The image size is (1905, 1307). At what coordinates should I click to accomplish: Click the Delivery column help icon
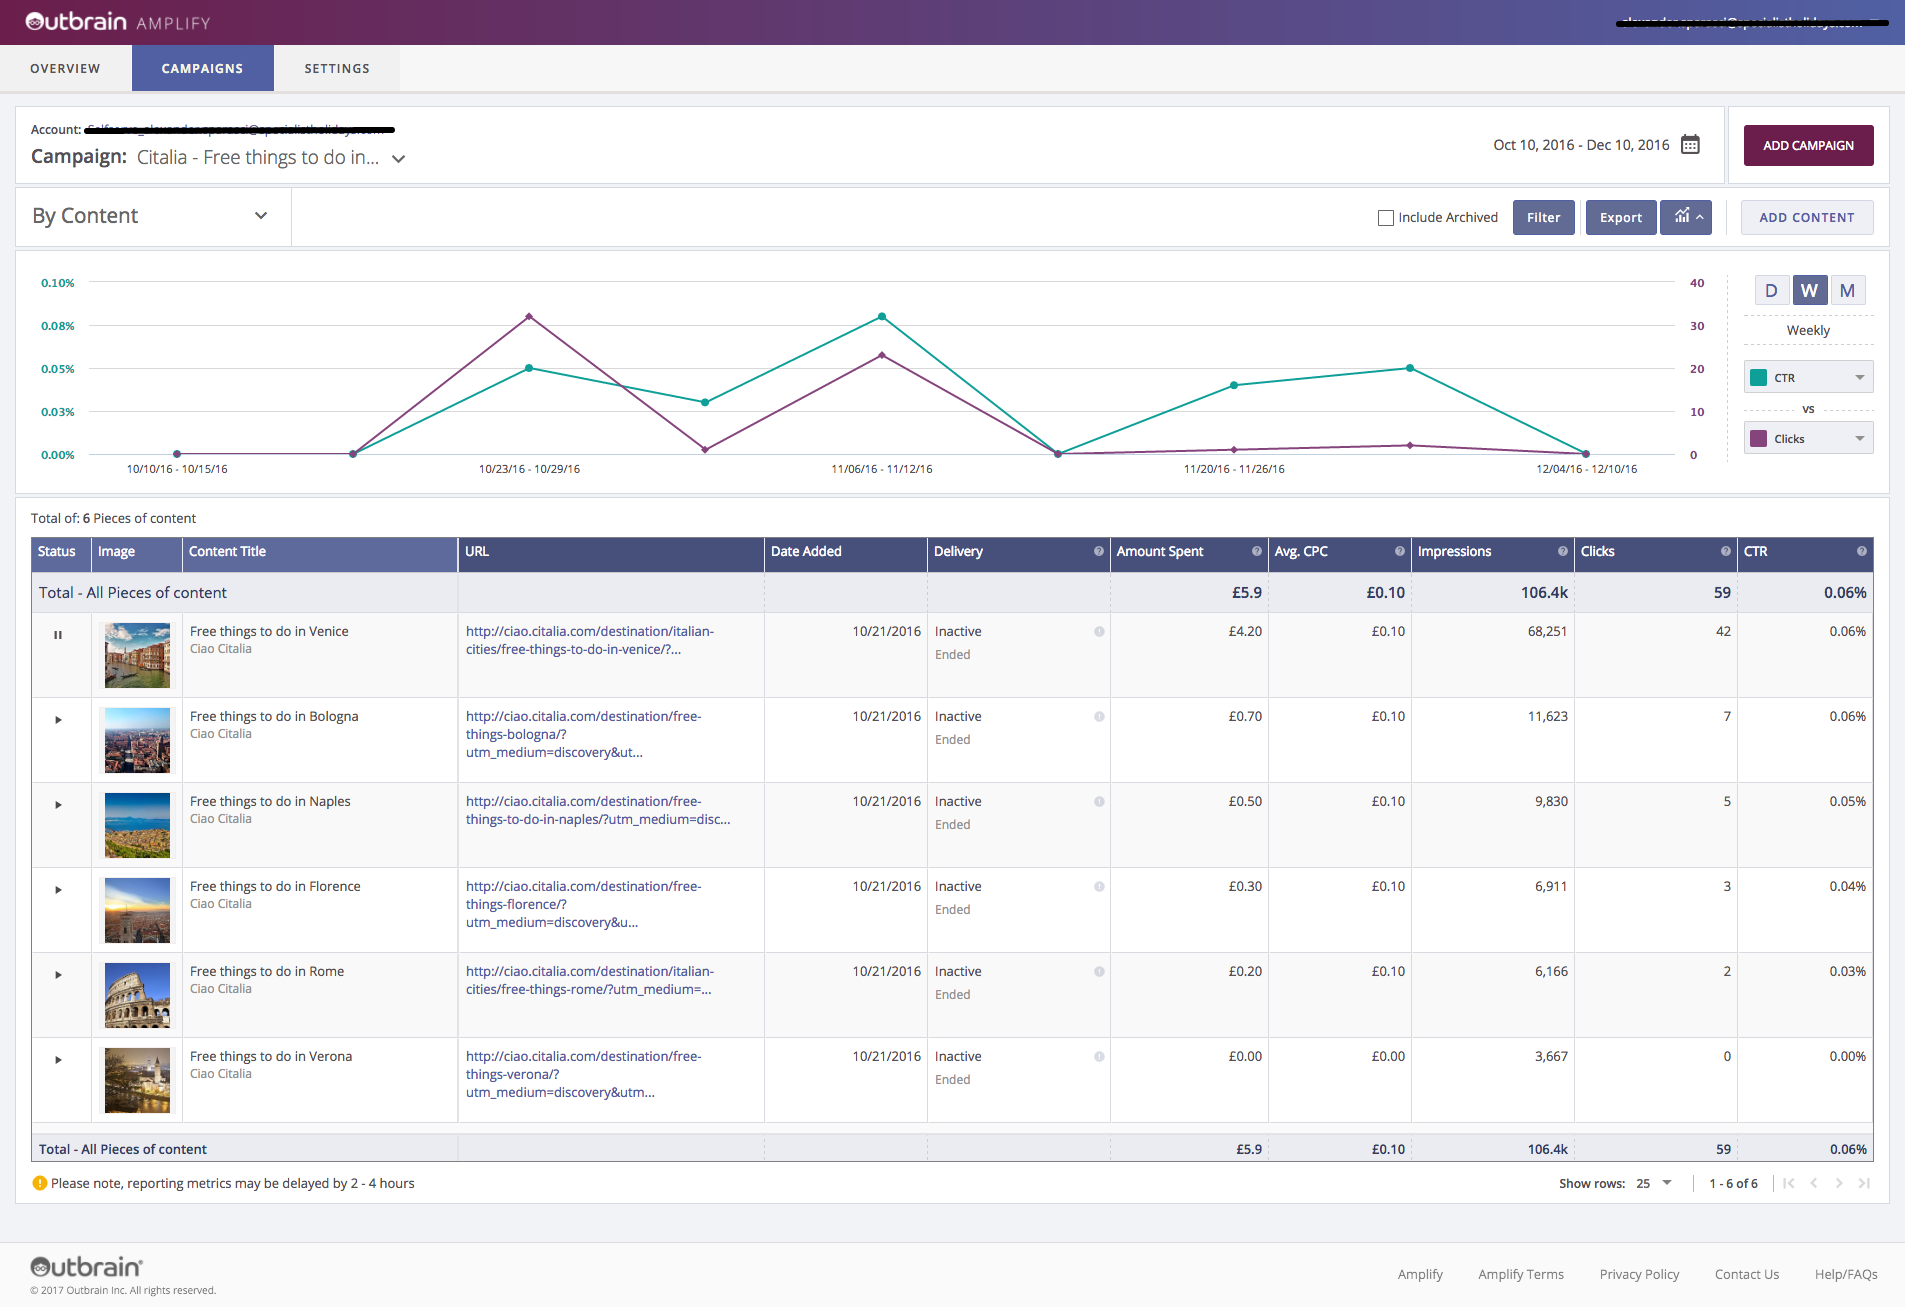[x=1099, y=551]
